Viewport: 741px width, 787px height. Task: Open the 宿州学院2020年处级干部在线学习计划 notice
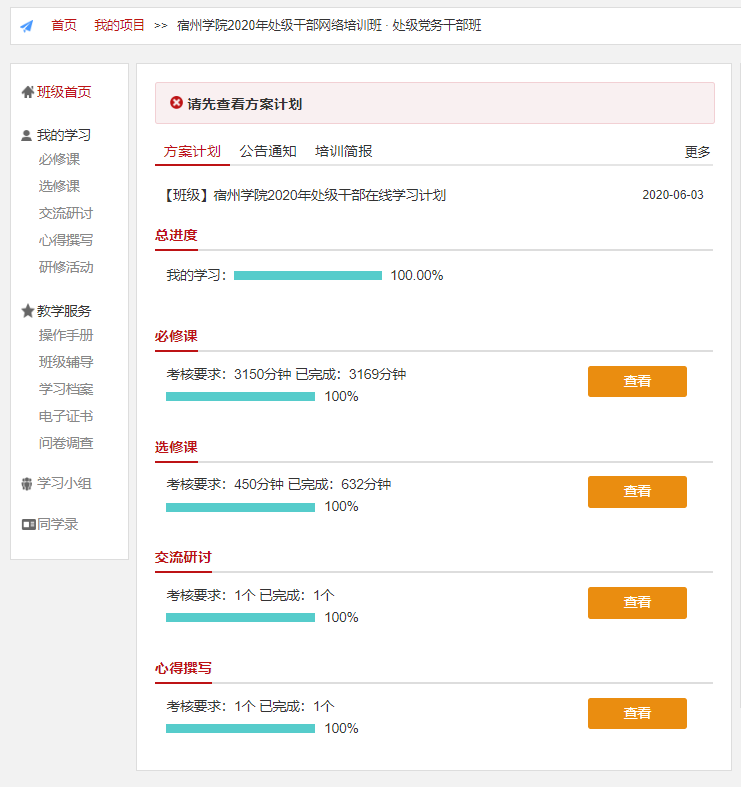304,195
